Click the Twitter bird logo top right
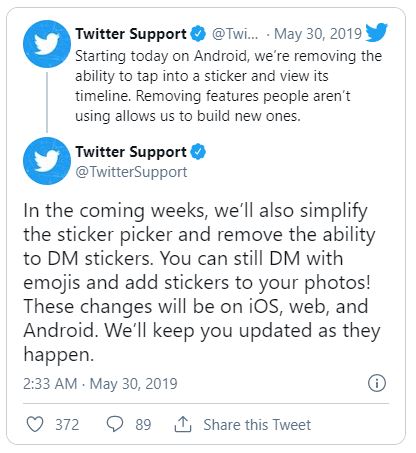 pyautogui.click(x=376, y=32)
